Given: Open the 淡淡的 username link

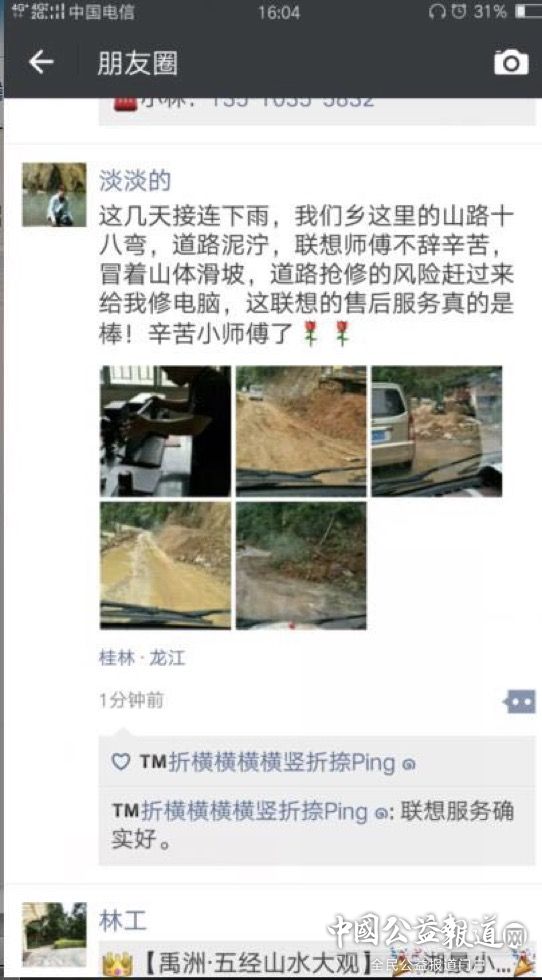Looking at the screenshot, I should (x=134, y=181).
